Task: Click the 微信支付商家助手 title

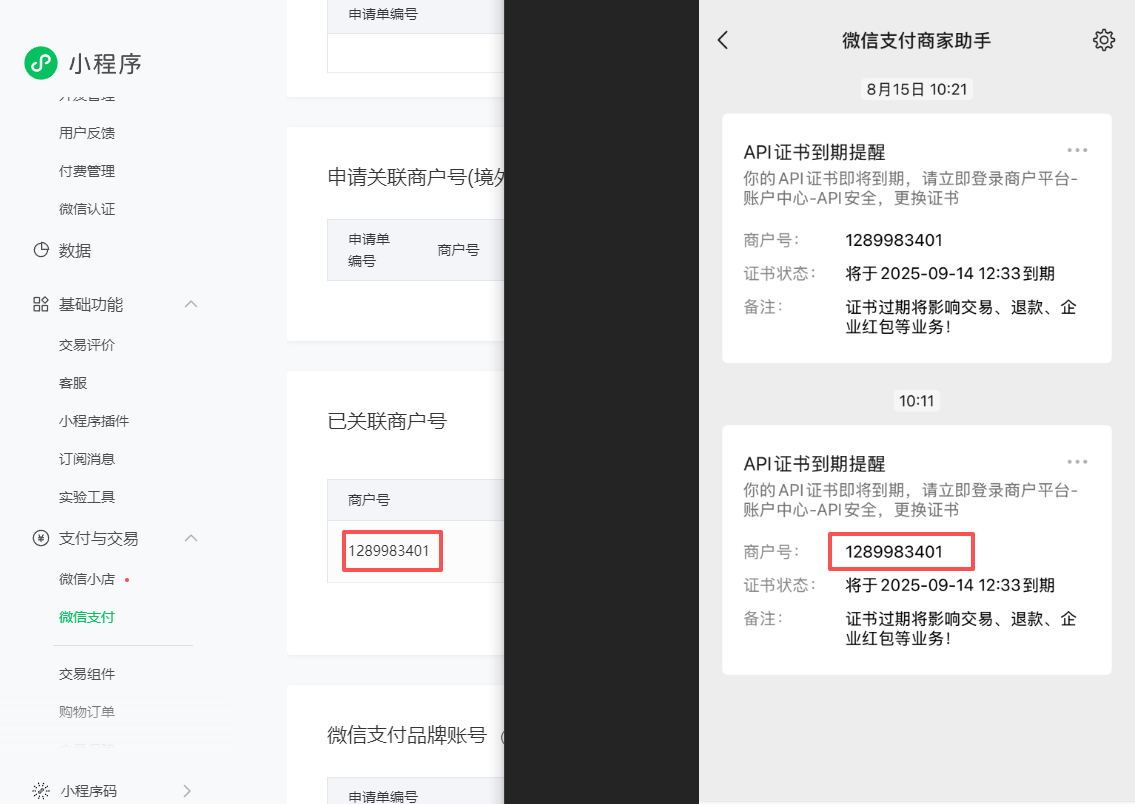Action: click(x=916, y=40)
